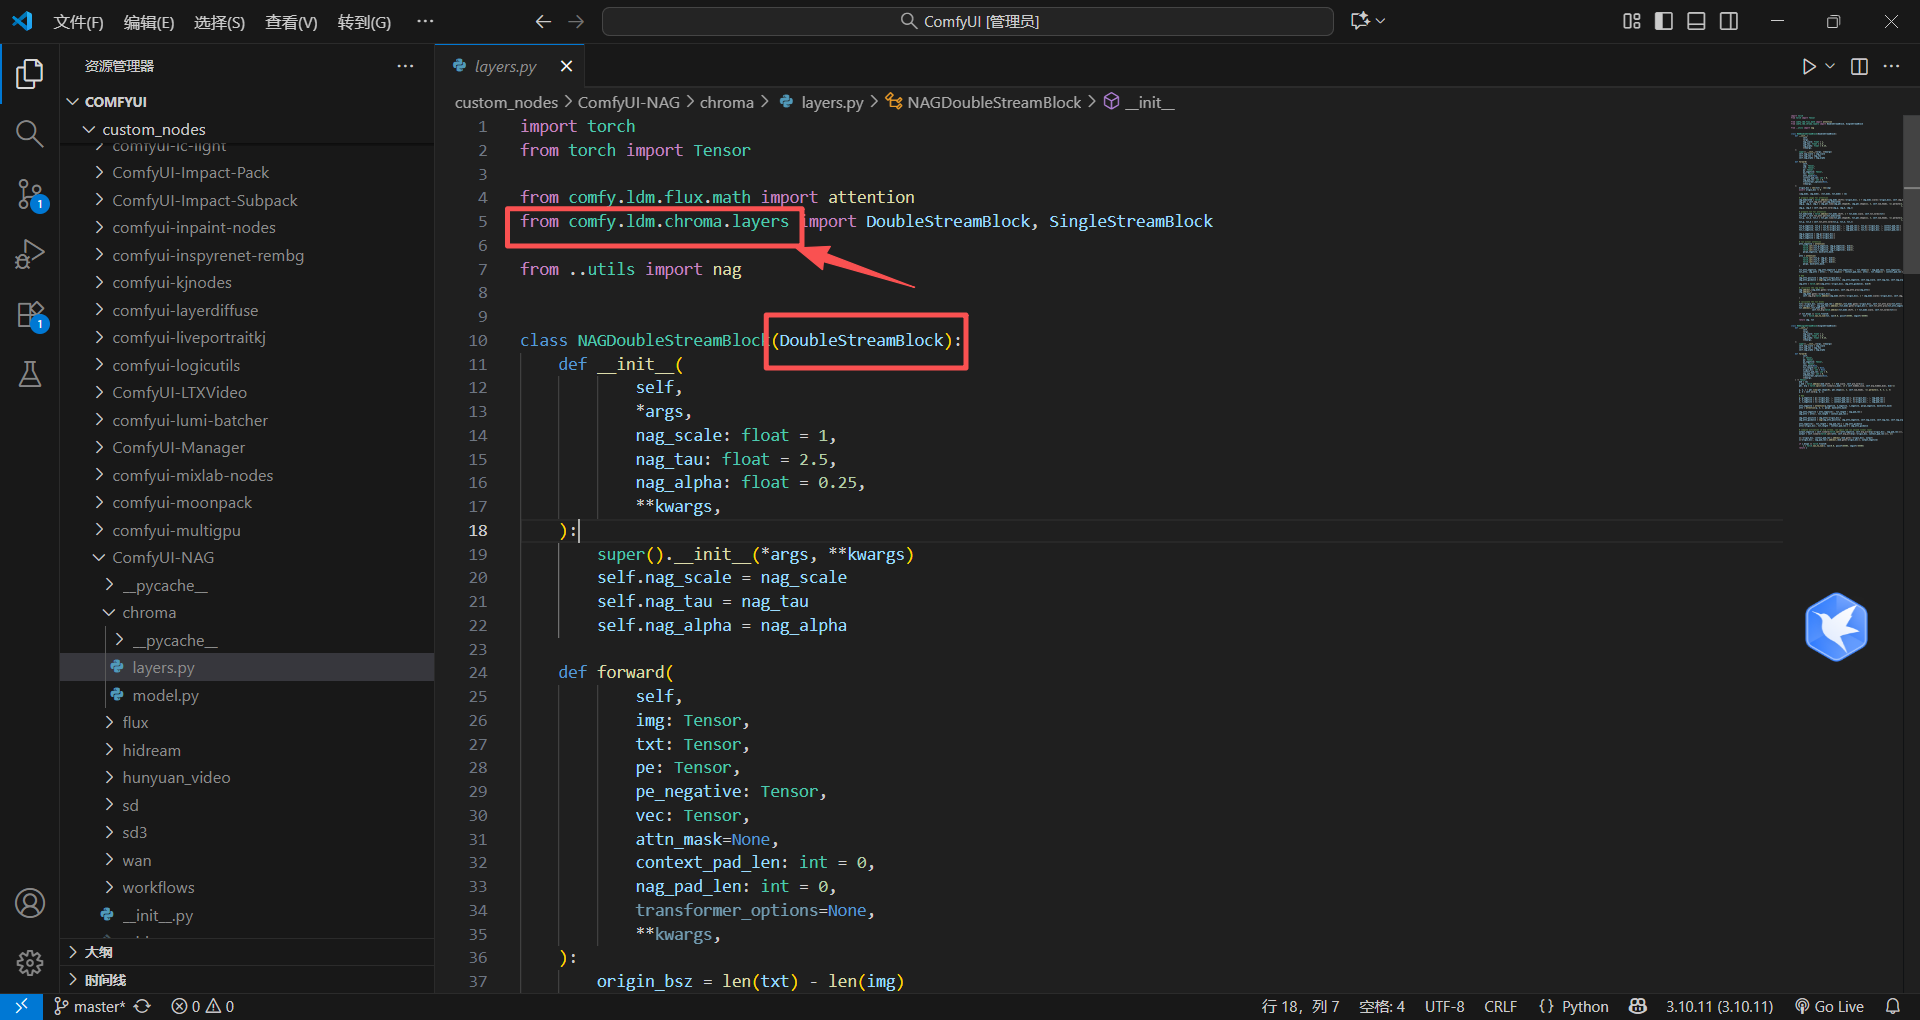Open Accounts icon in activity bar

(30, 903)
